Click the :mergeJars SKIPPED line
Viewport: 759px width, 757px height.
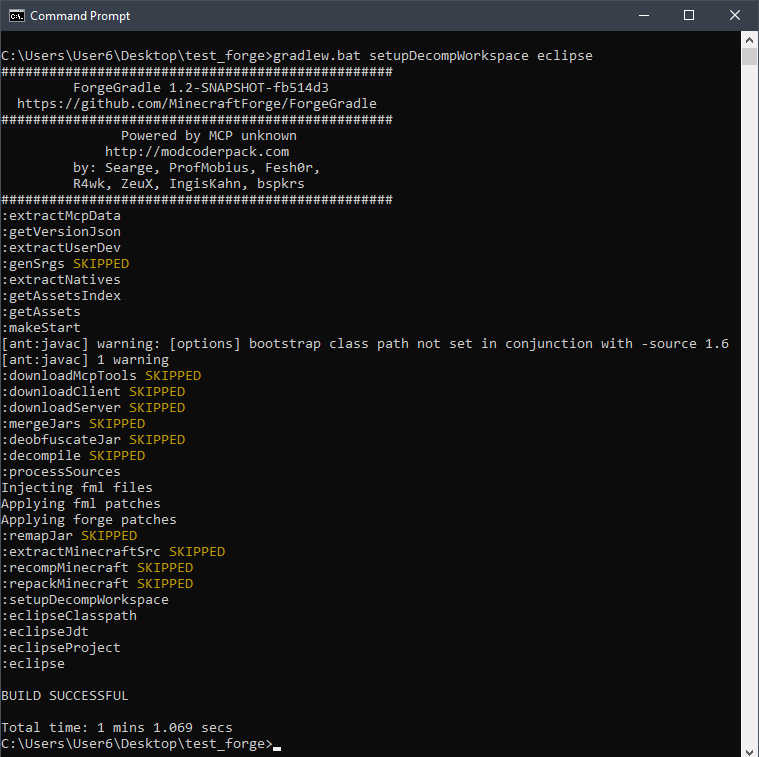[73, 424]
